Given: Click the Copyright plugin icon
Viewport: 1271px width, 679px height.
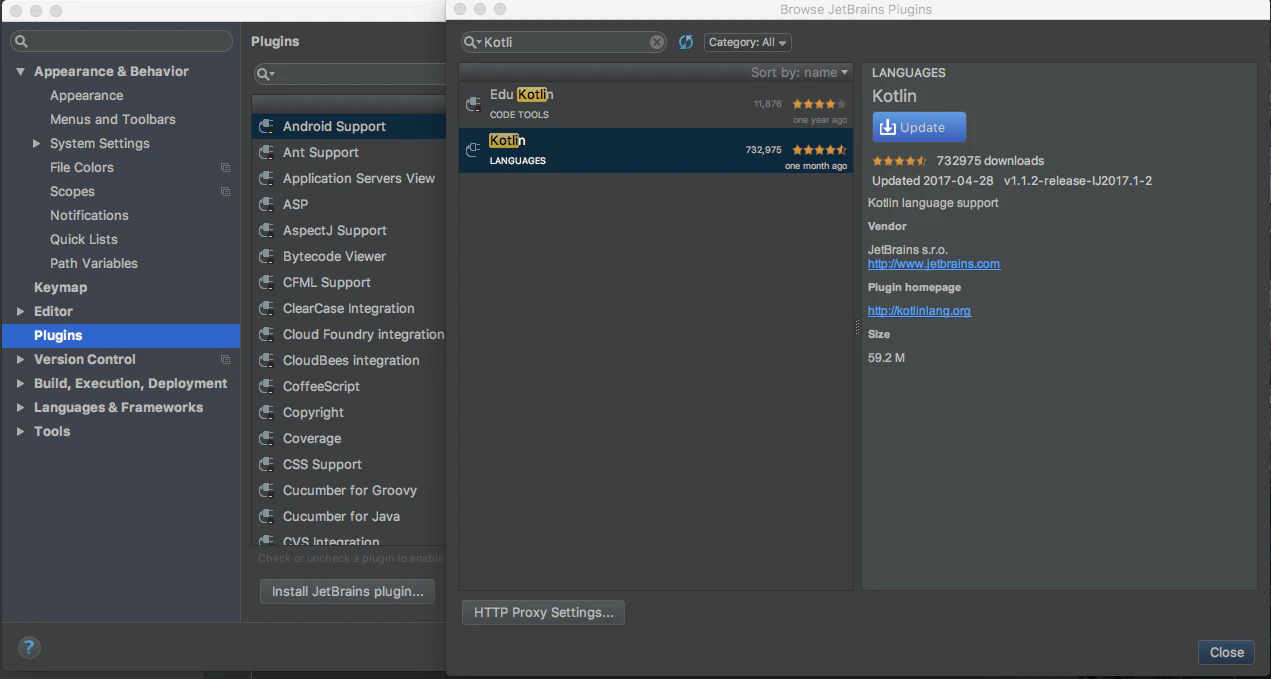Looking at the screenshot, I should point(266,412).
